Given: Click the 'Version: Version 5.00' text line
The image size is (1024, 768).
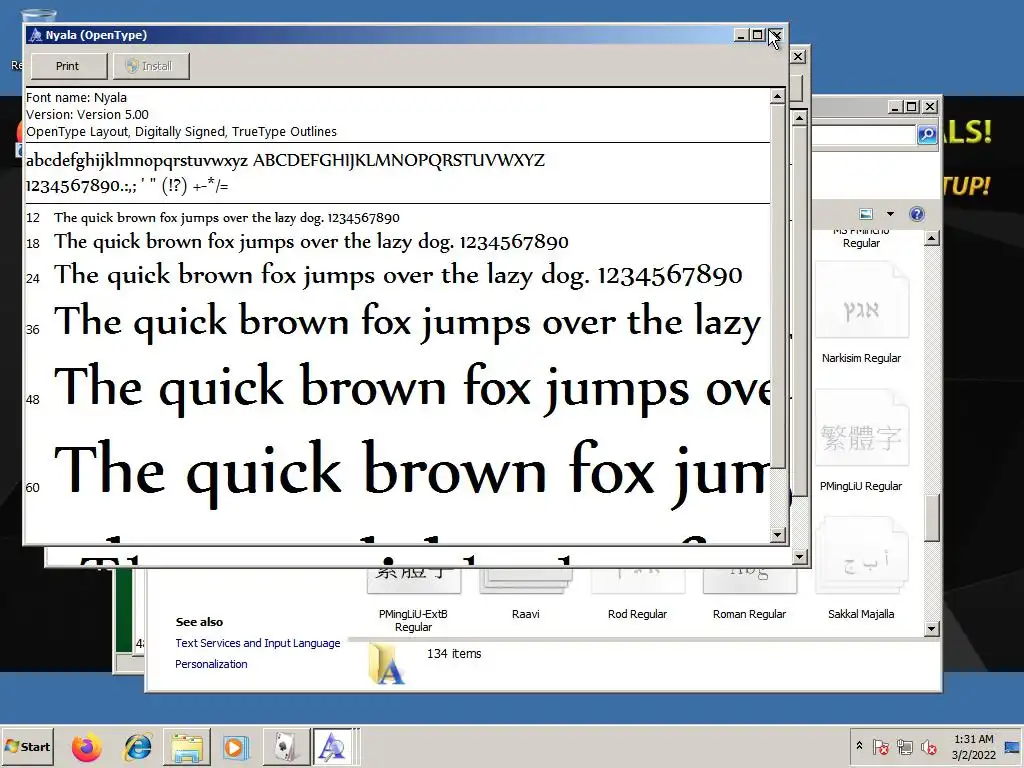Looking at the screenshot, I should (x=88, y=115).
